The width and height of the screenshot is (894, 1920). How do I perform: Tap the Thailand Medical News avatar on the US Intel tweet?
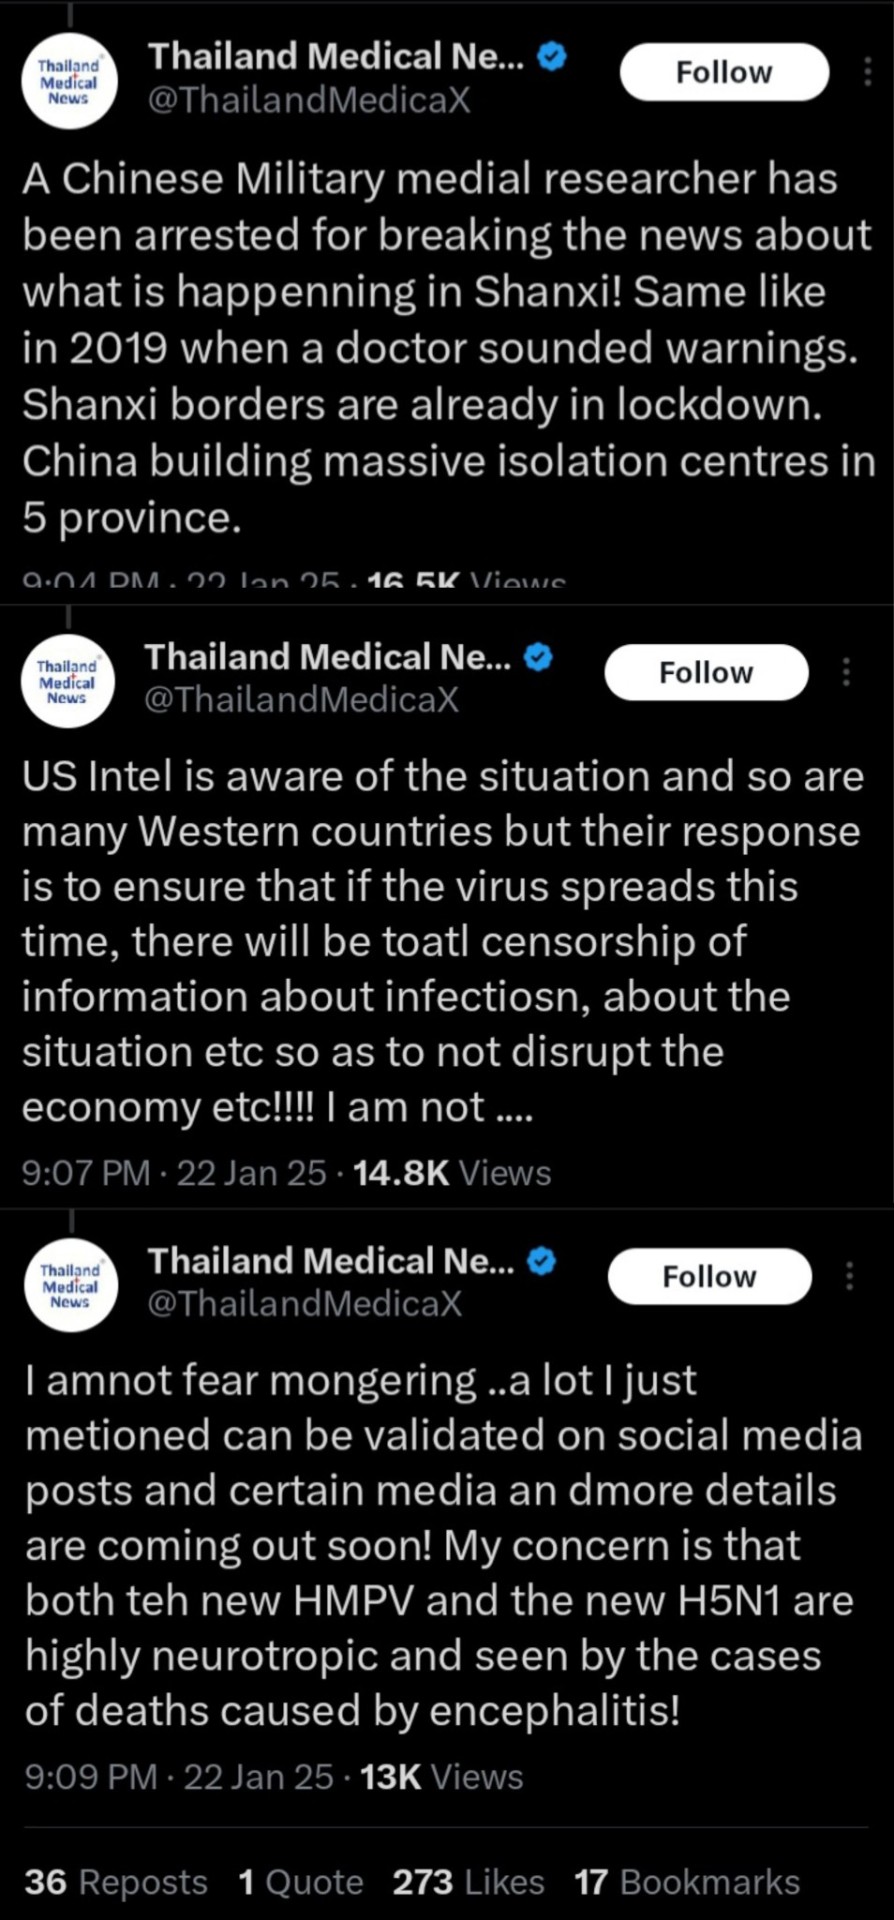coord(67,681)
